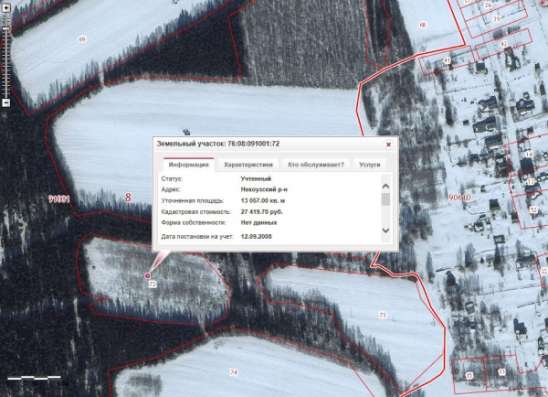This screenshot has height=397, width=548.
Task: Click the ownership value 'Нет данных'
Action: pyautogui.click(x=259, y=222)
